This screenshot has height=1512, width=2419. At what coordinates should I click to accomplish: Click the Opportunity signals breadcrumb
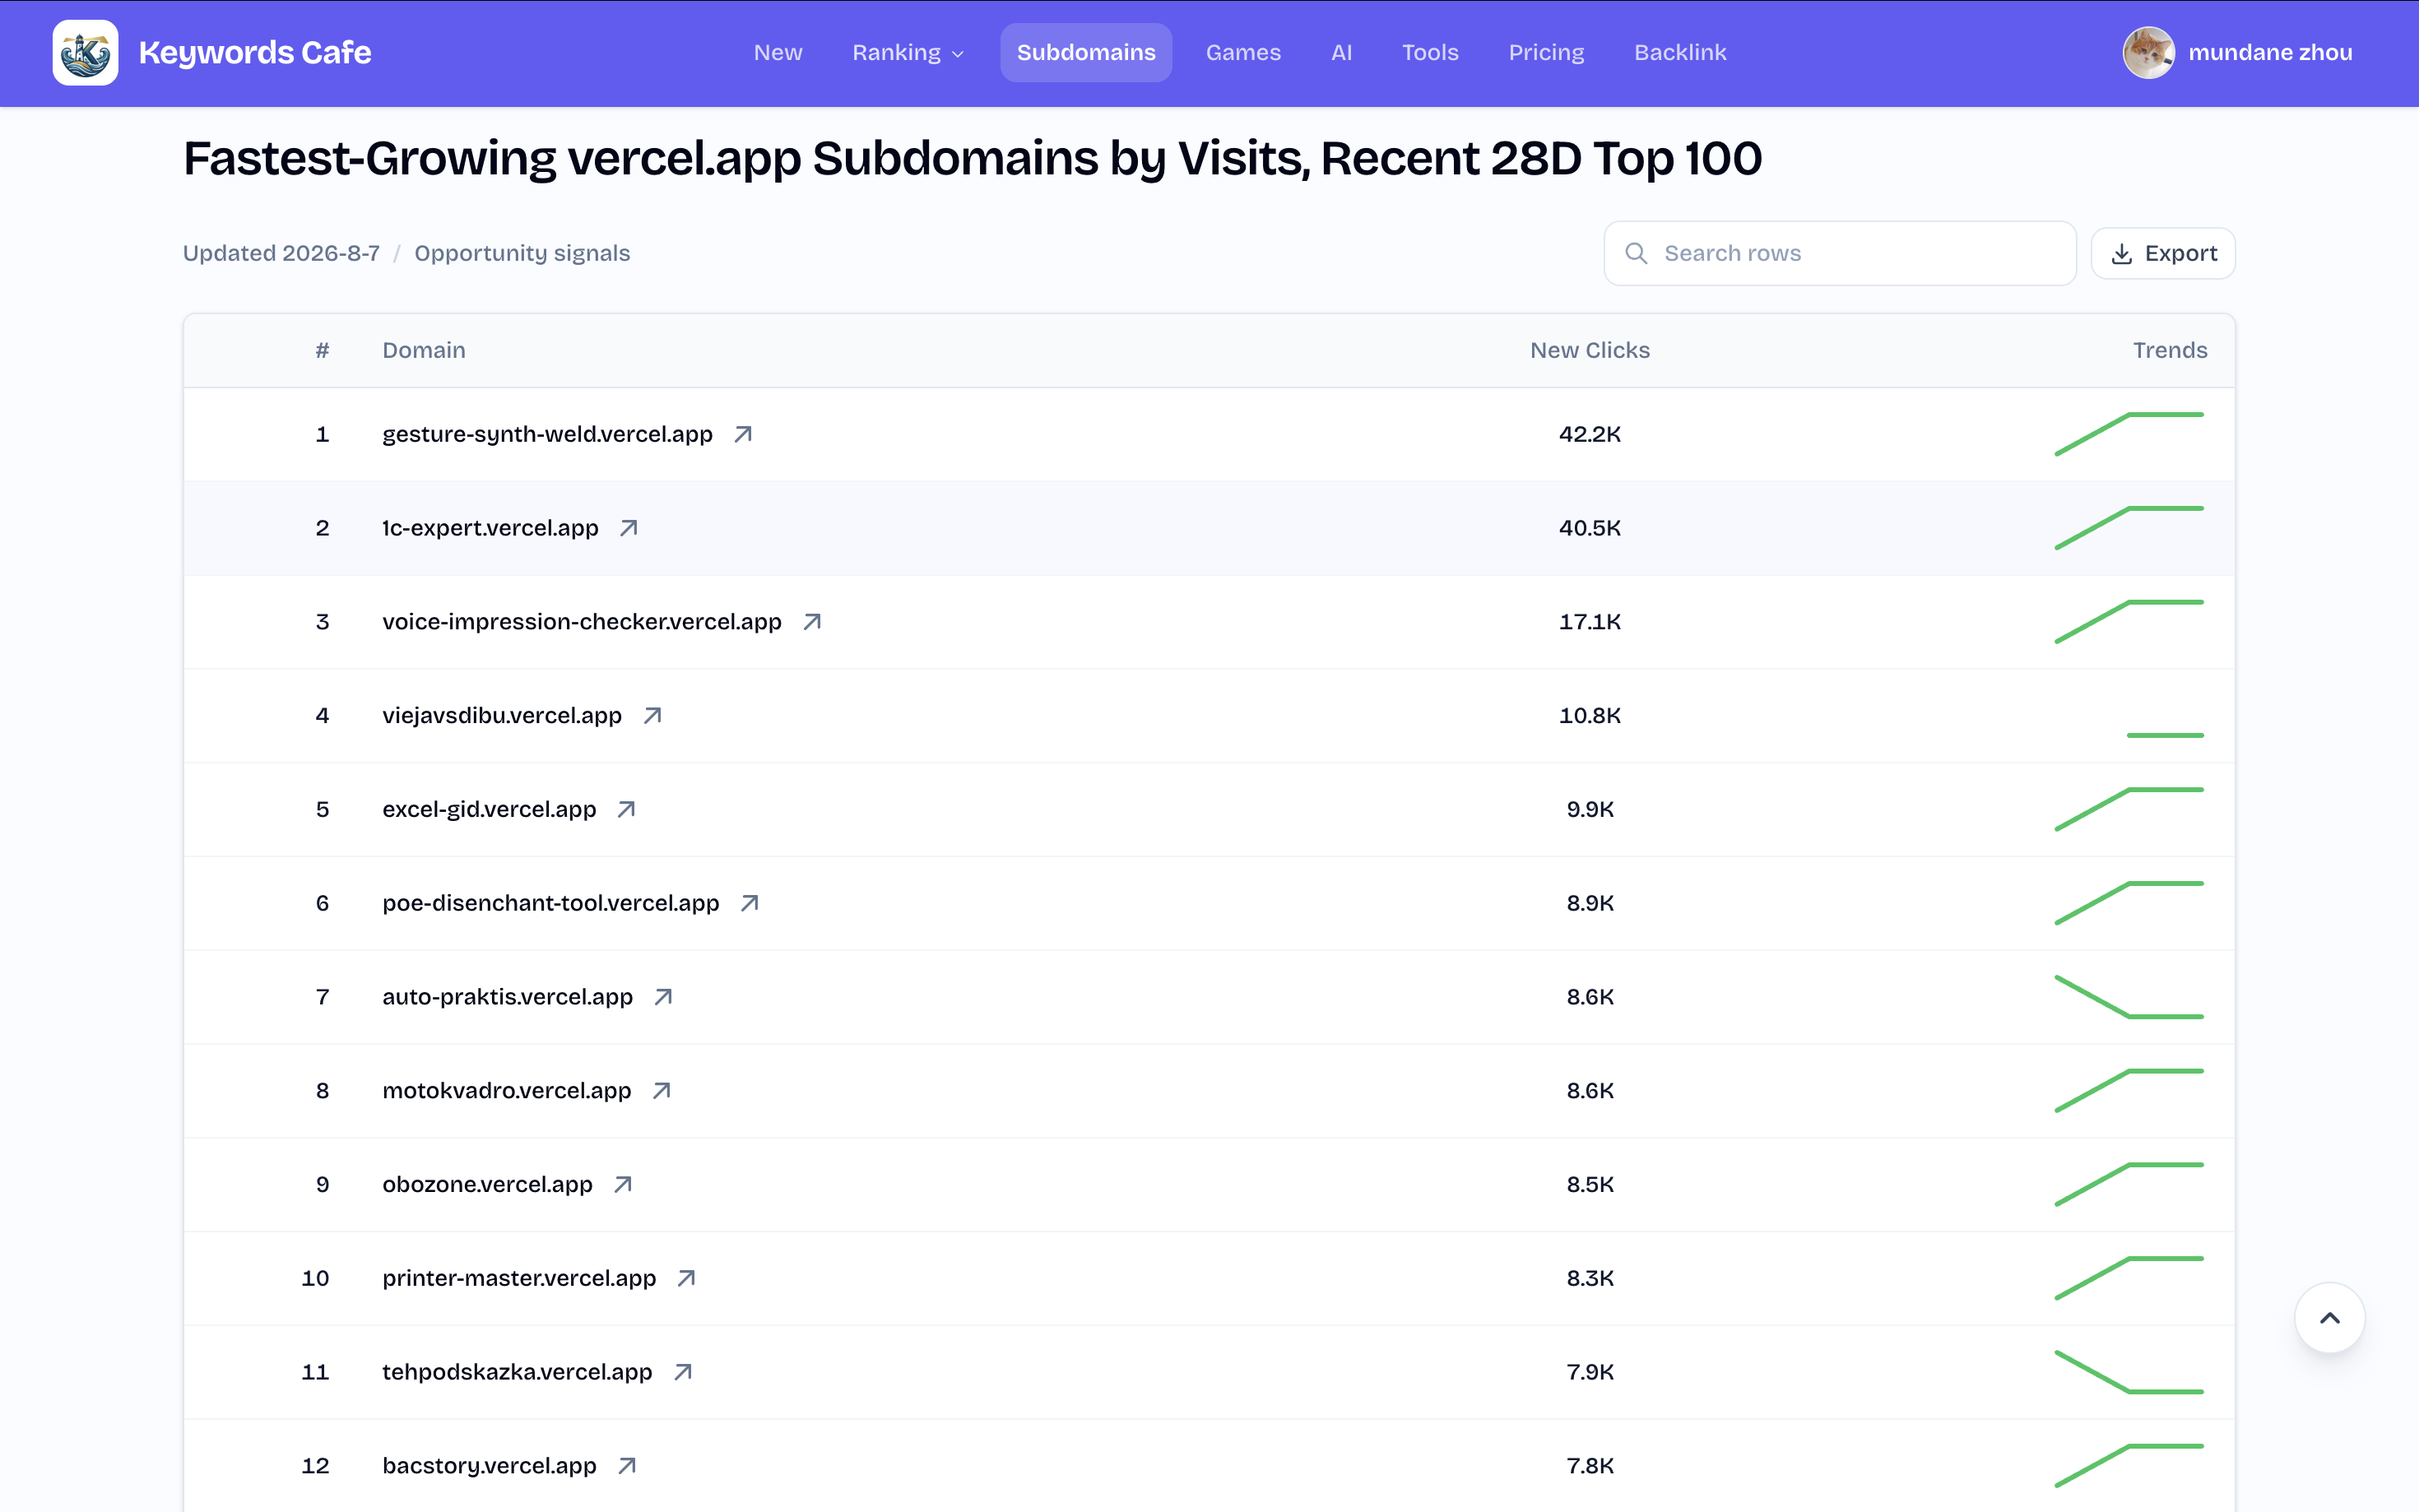coord(522,254)
